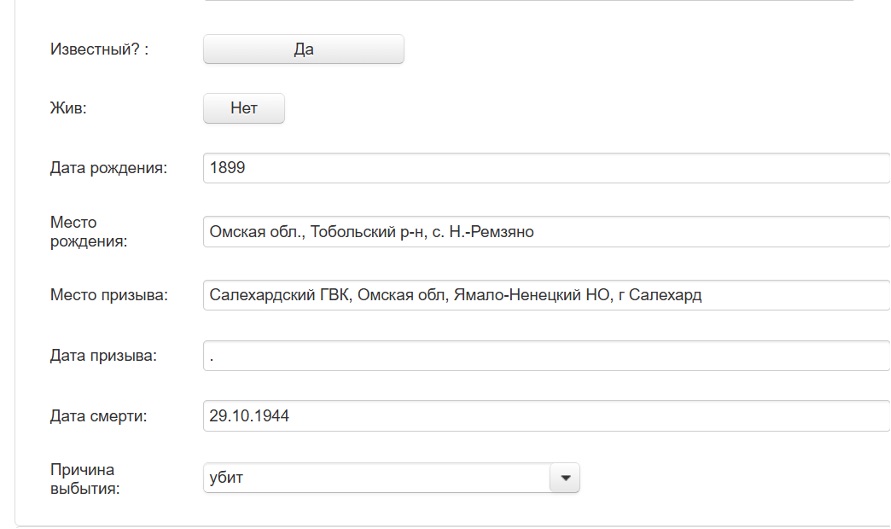Click the "Известный? :" label
Image resolution: width=891 pixels, height=529 pixels.
click(x=99, y=49)
